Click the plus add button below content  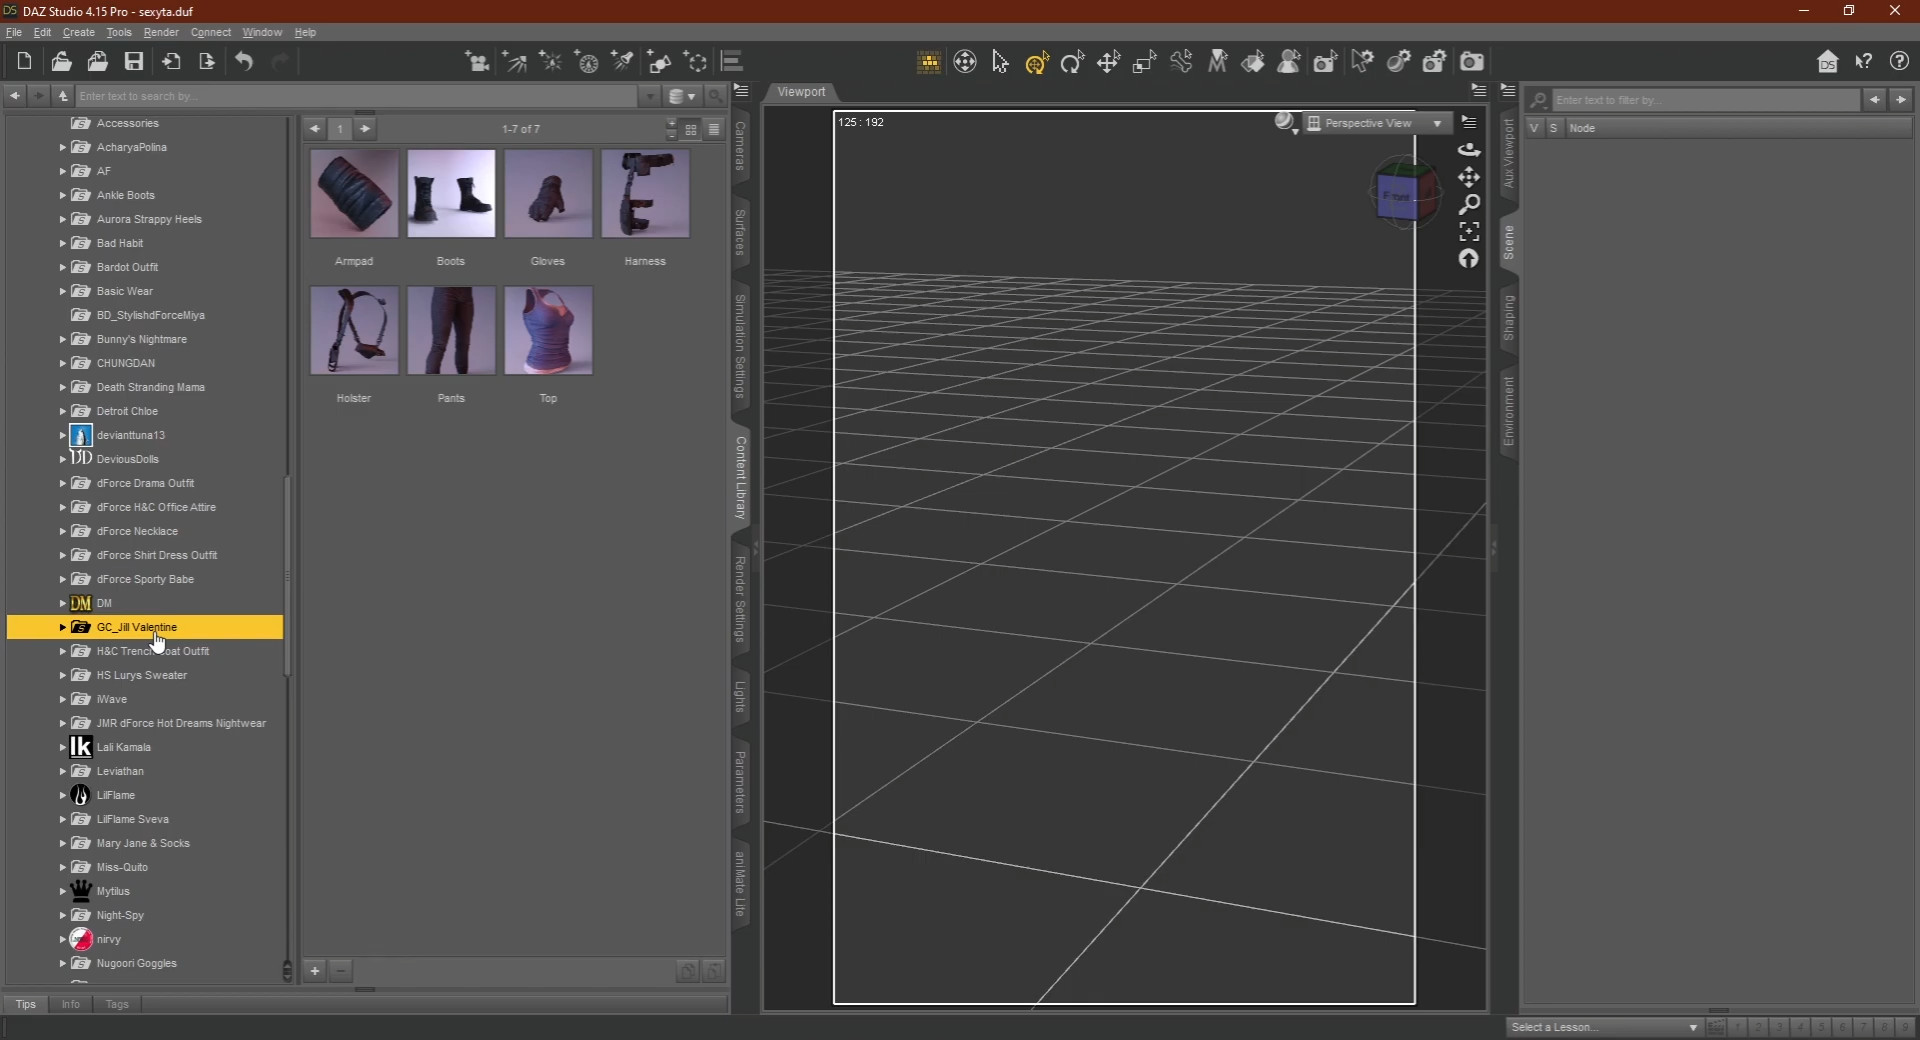(x=315, y=970)
